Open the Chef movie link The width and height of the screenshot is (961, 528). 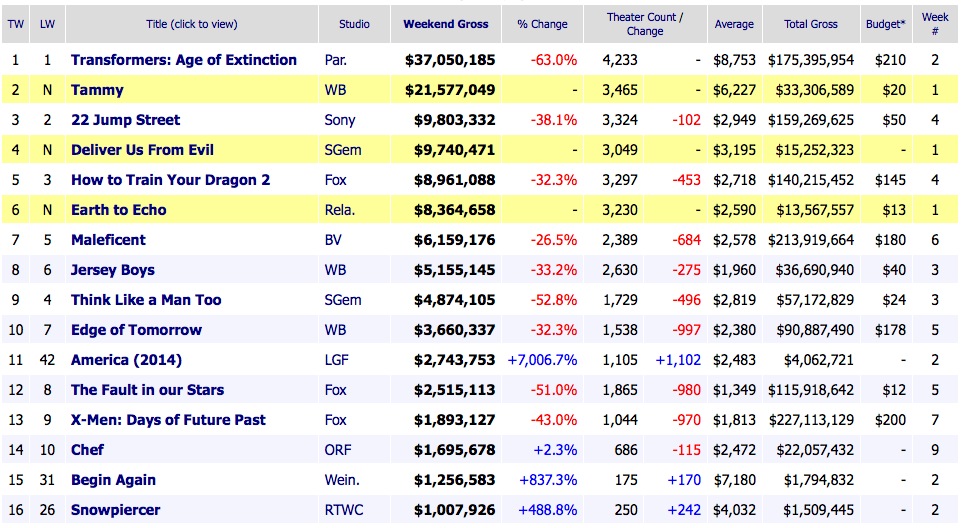[87, 450]
